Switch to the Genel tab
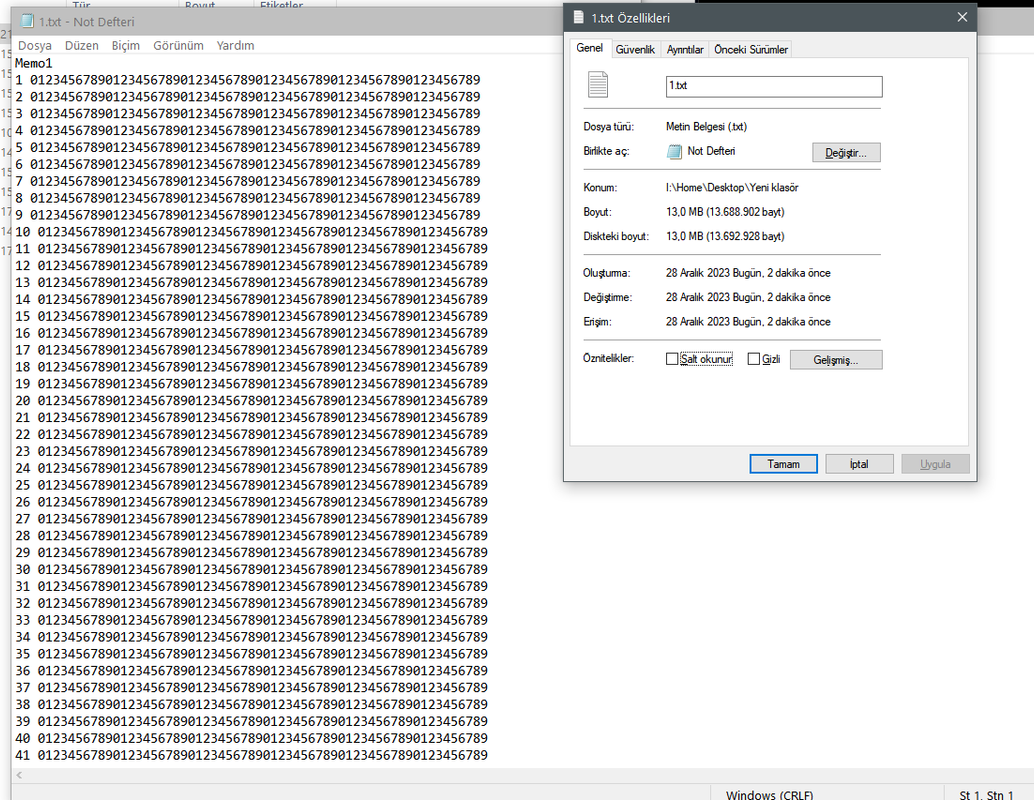Image resolution: width=1034 pixels, height=800 pixels. (x=590, y=47)
